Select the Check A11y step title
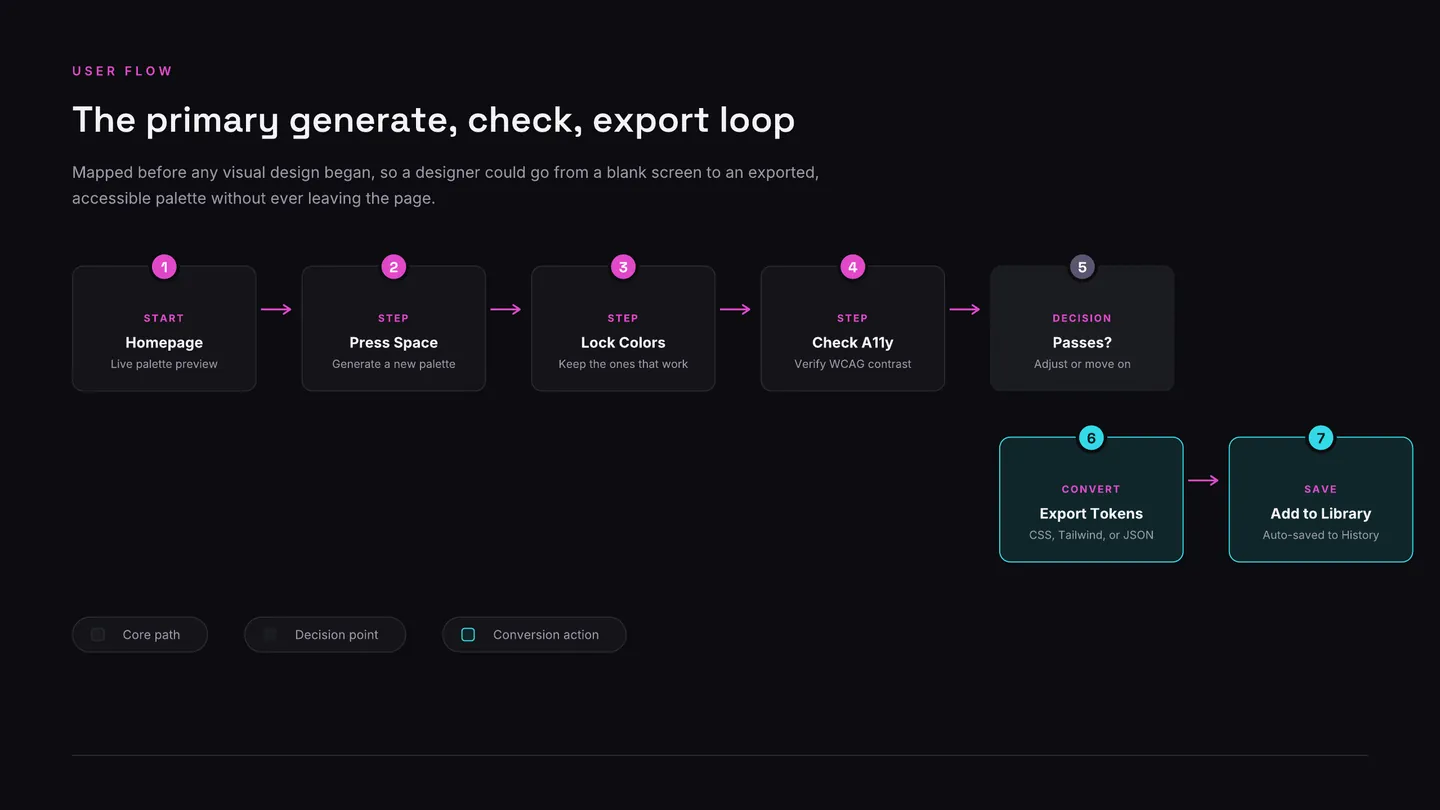Viewport: 1440px width, 810px height. click(853, 342)
